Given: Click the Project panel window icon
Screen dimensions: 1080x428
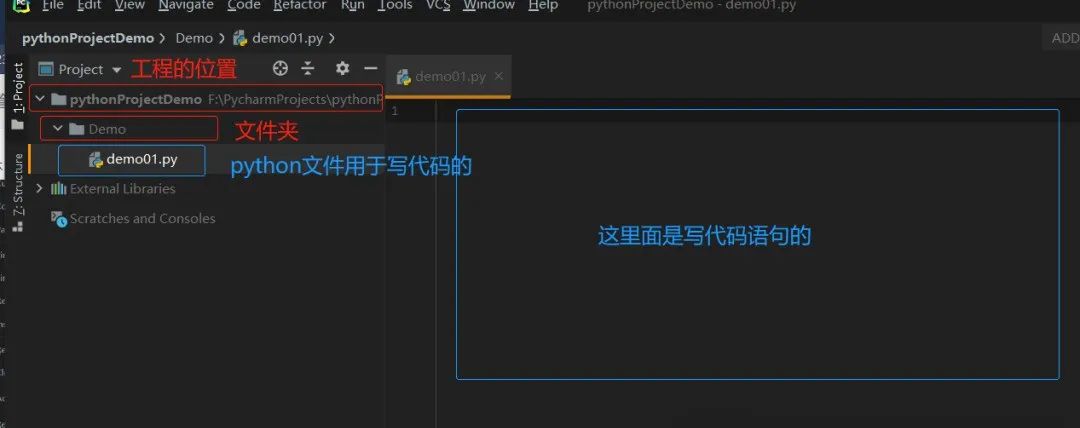Looking at the screenshot, I should coord(45,69).
